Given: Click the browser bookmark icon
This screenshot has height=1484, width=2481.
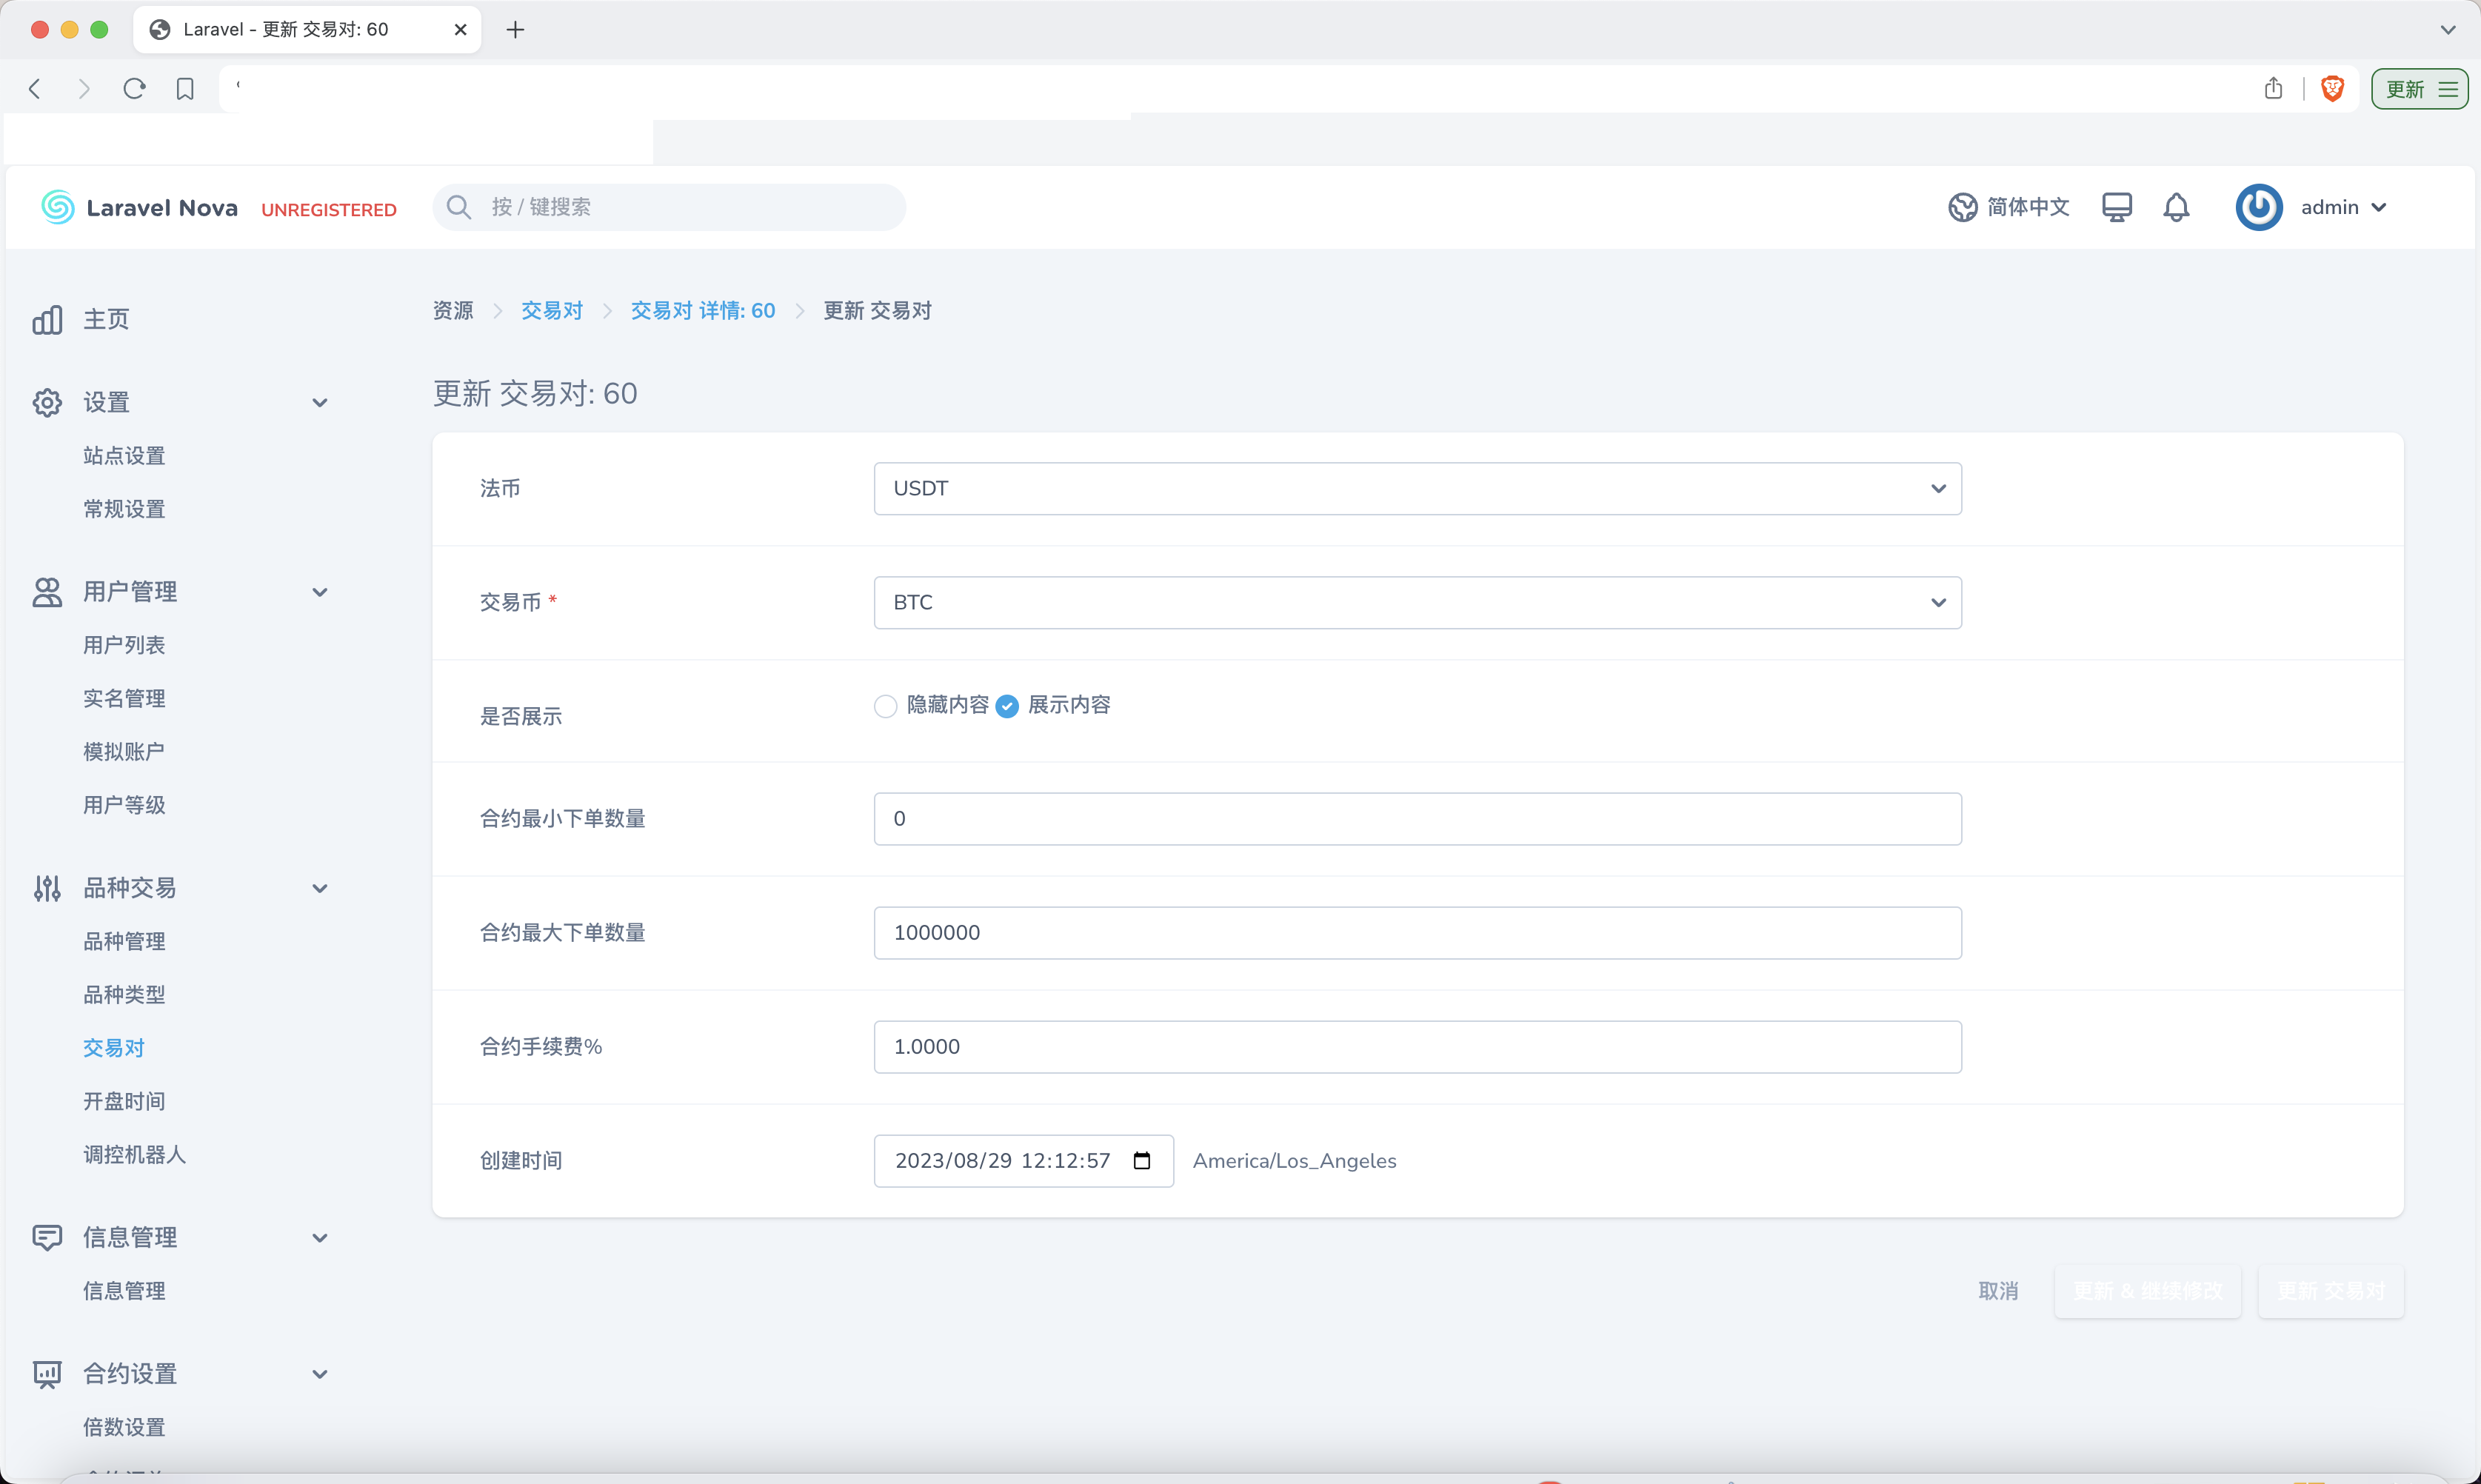Looking at the screenshot, I should tap(185, 89).
